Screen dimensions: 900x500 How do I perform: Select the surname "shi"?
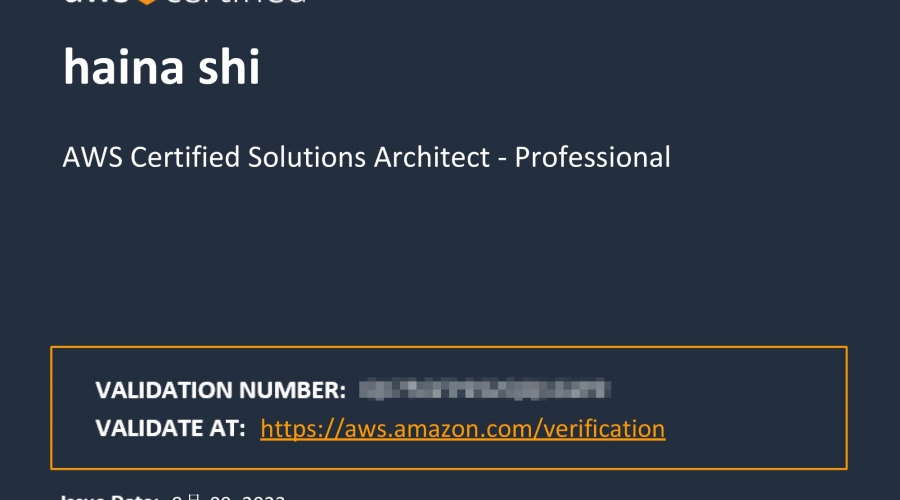(229, 67)
